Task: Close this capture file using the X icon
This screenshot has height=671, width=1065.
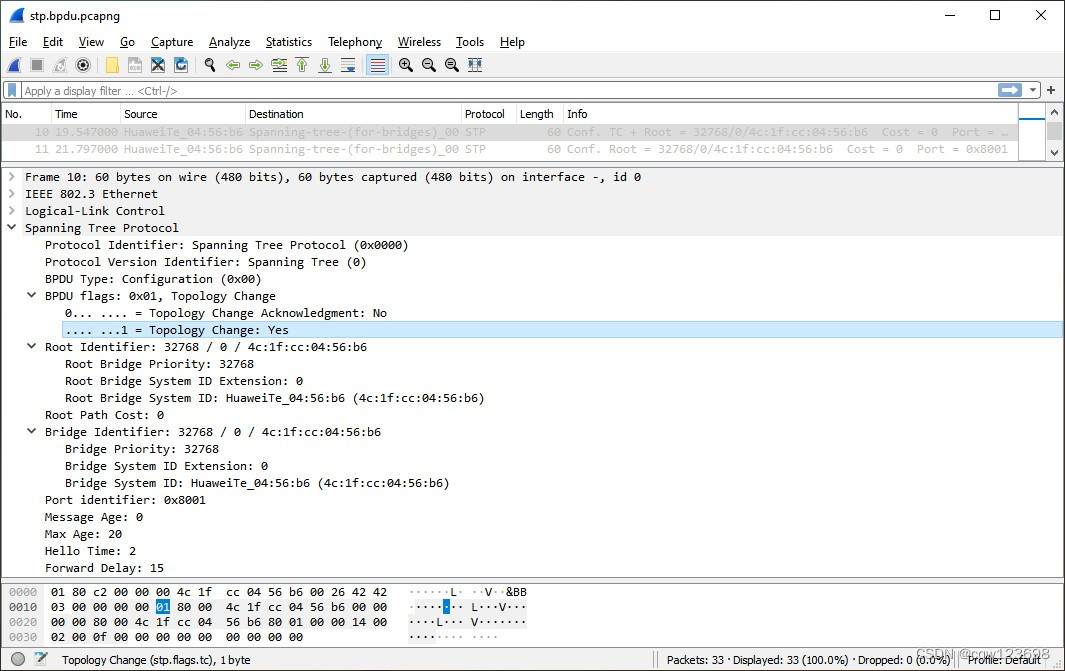Action: [x=158, y=65]
